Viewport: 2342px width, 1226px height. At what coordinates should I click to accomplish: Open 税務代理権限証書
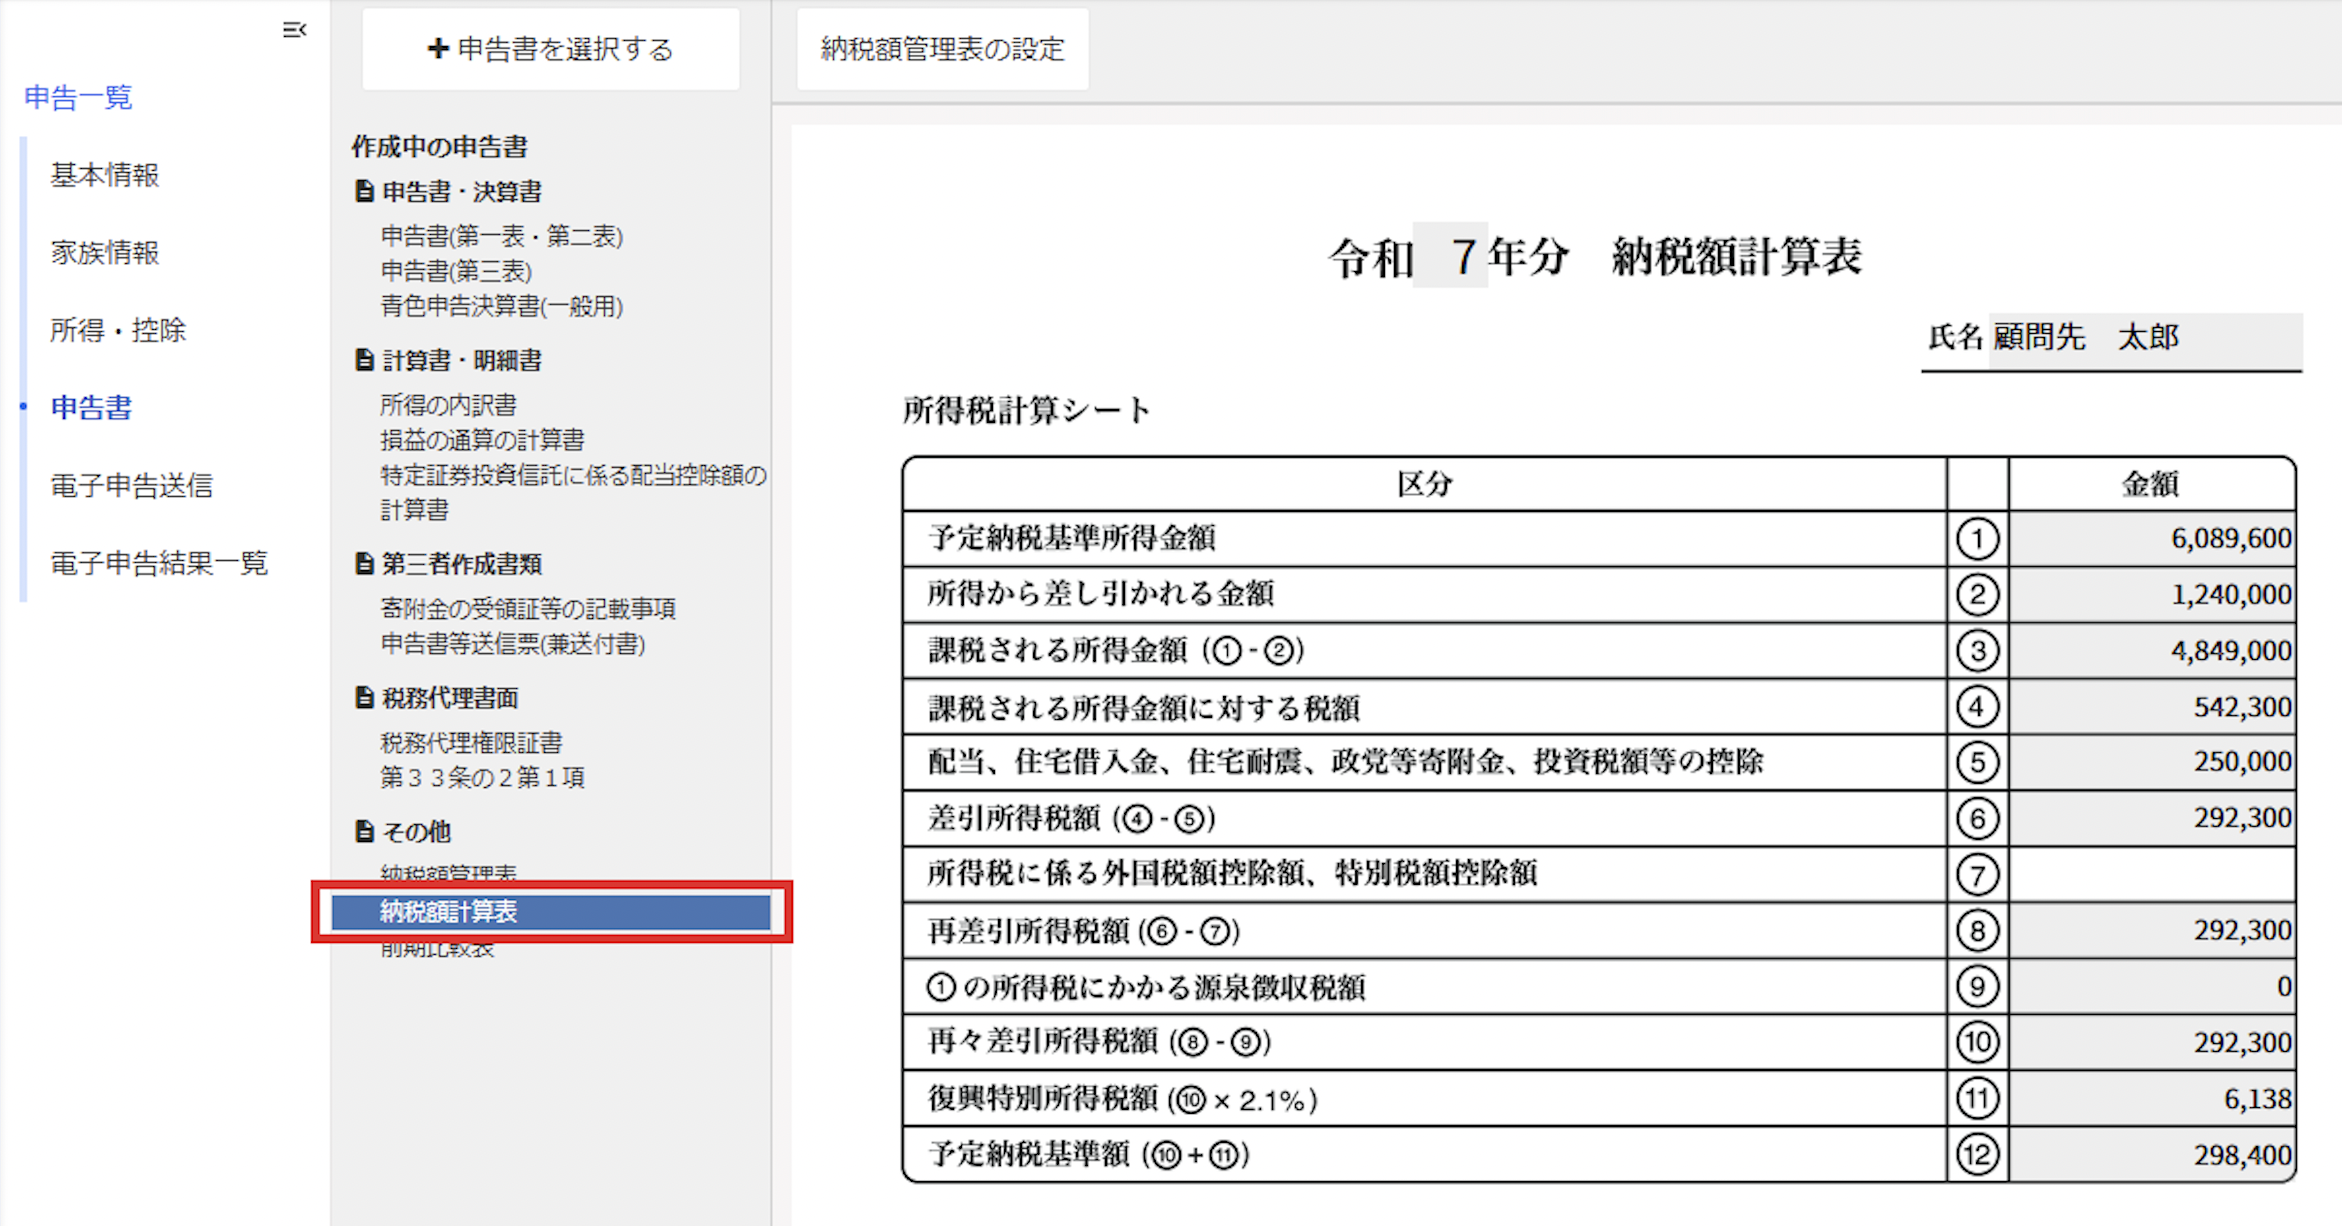coord(471,743)
